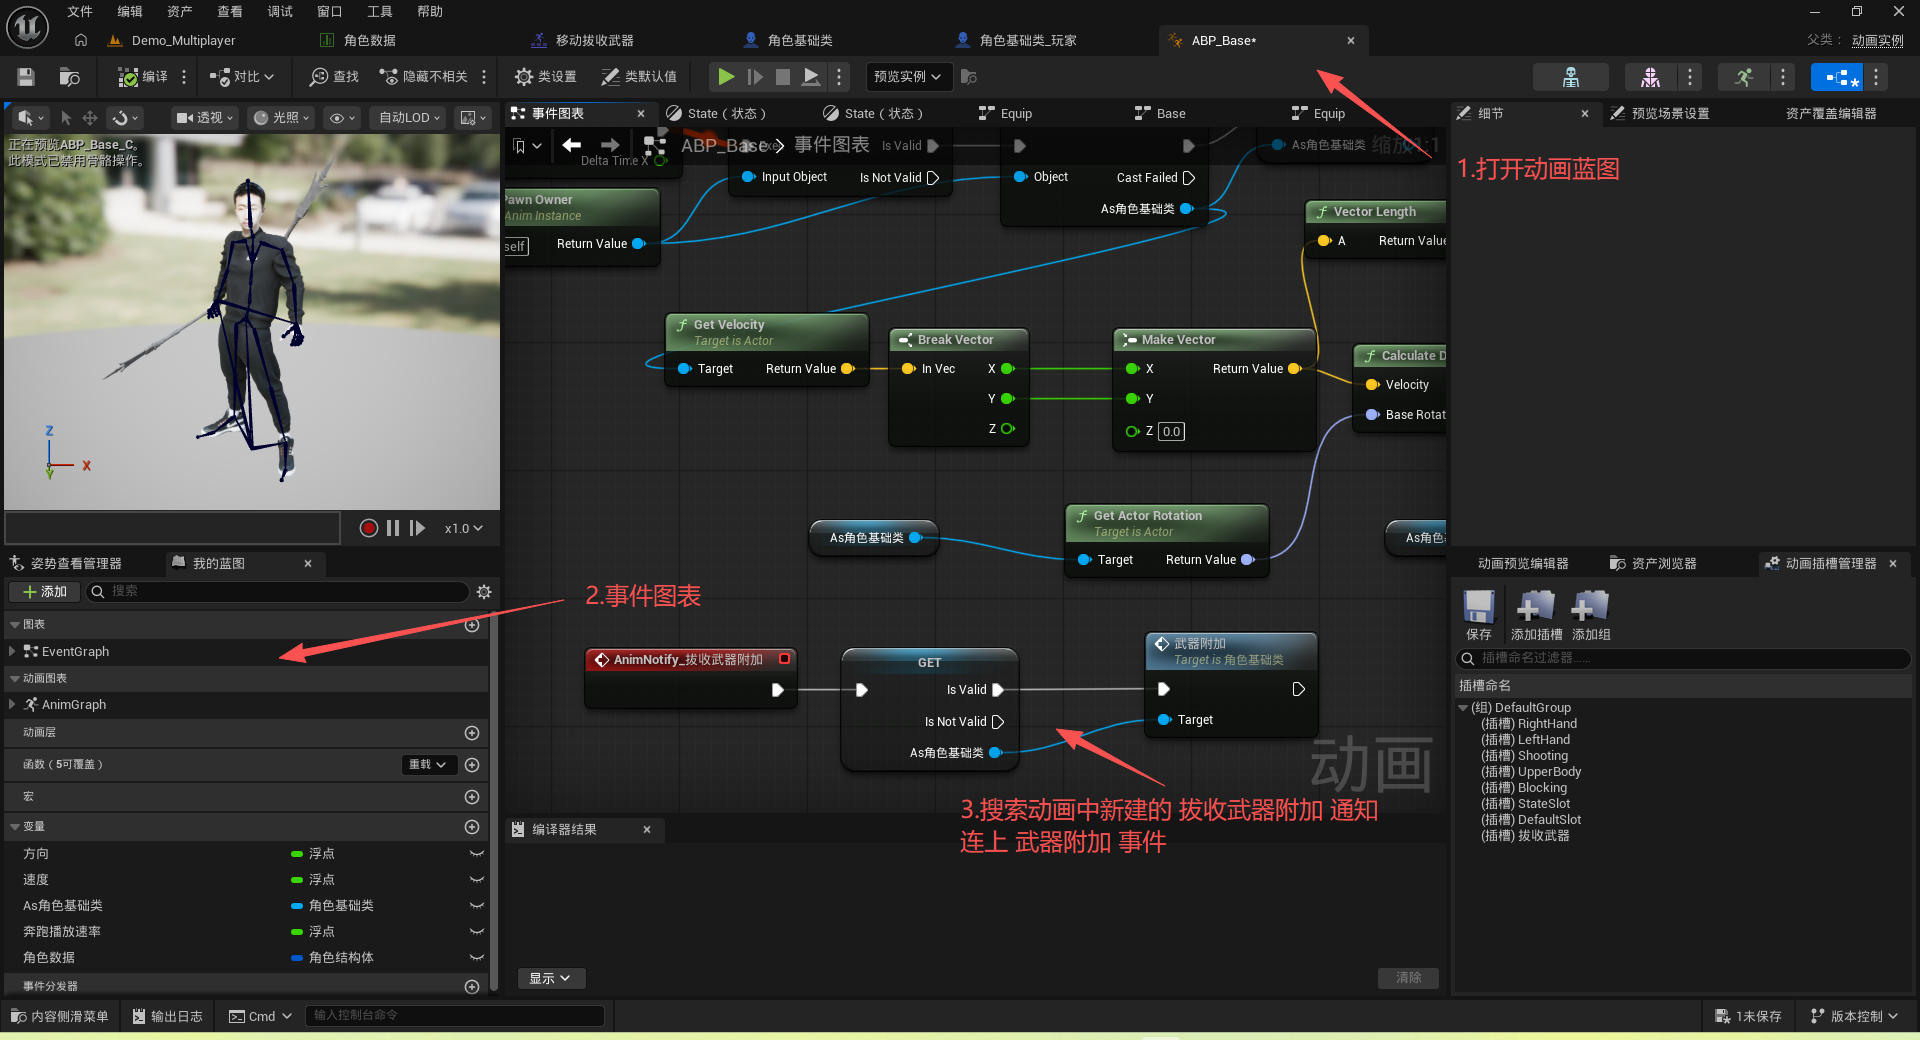Open the 工具 menu
This screenshot has width=1920, height=1040.
pos(380,12)
